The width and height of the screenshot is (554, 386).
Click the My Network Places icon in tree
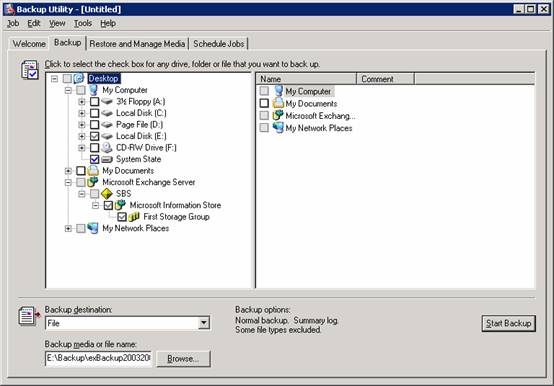(93, 228)
